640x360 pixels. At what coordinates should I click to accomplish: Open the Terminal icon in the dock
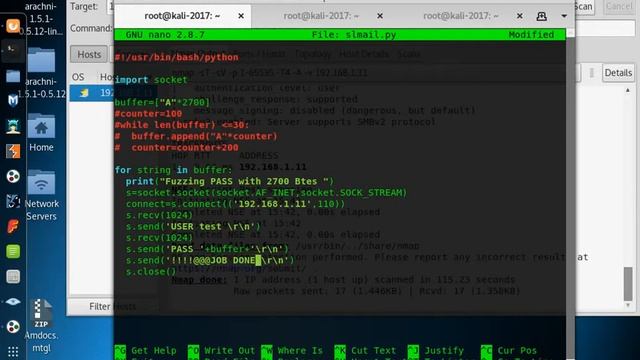[x=13, y=50]
